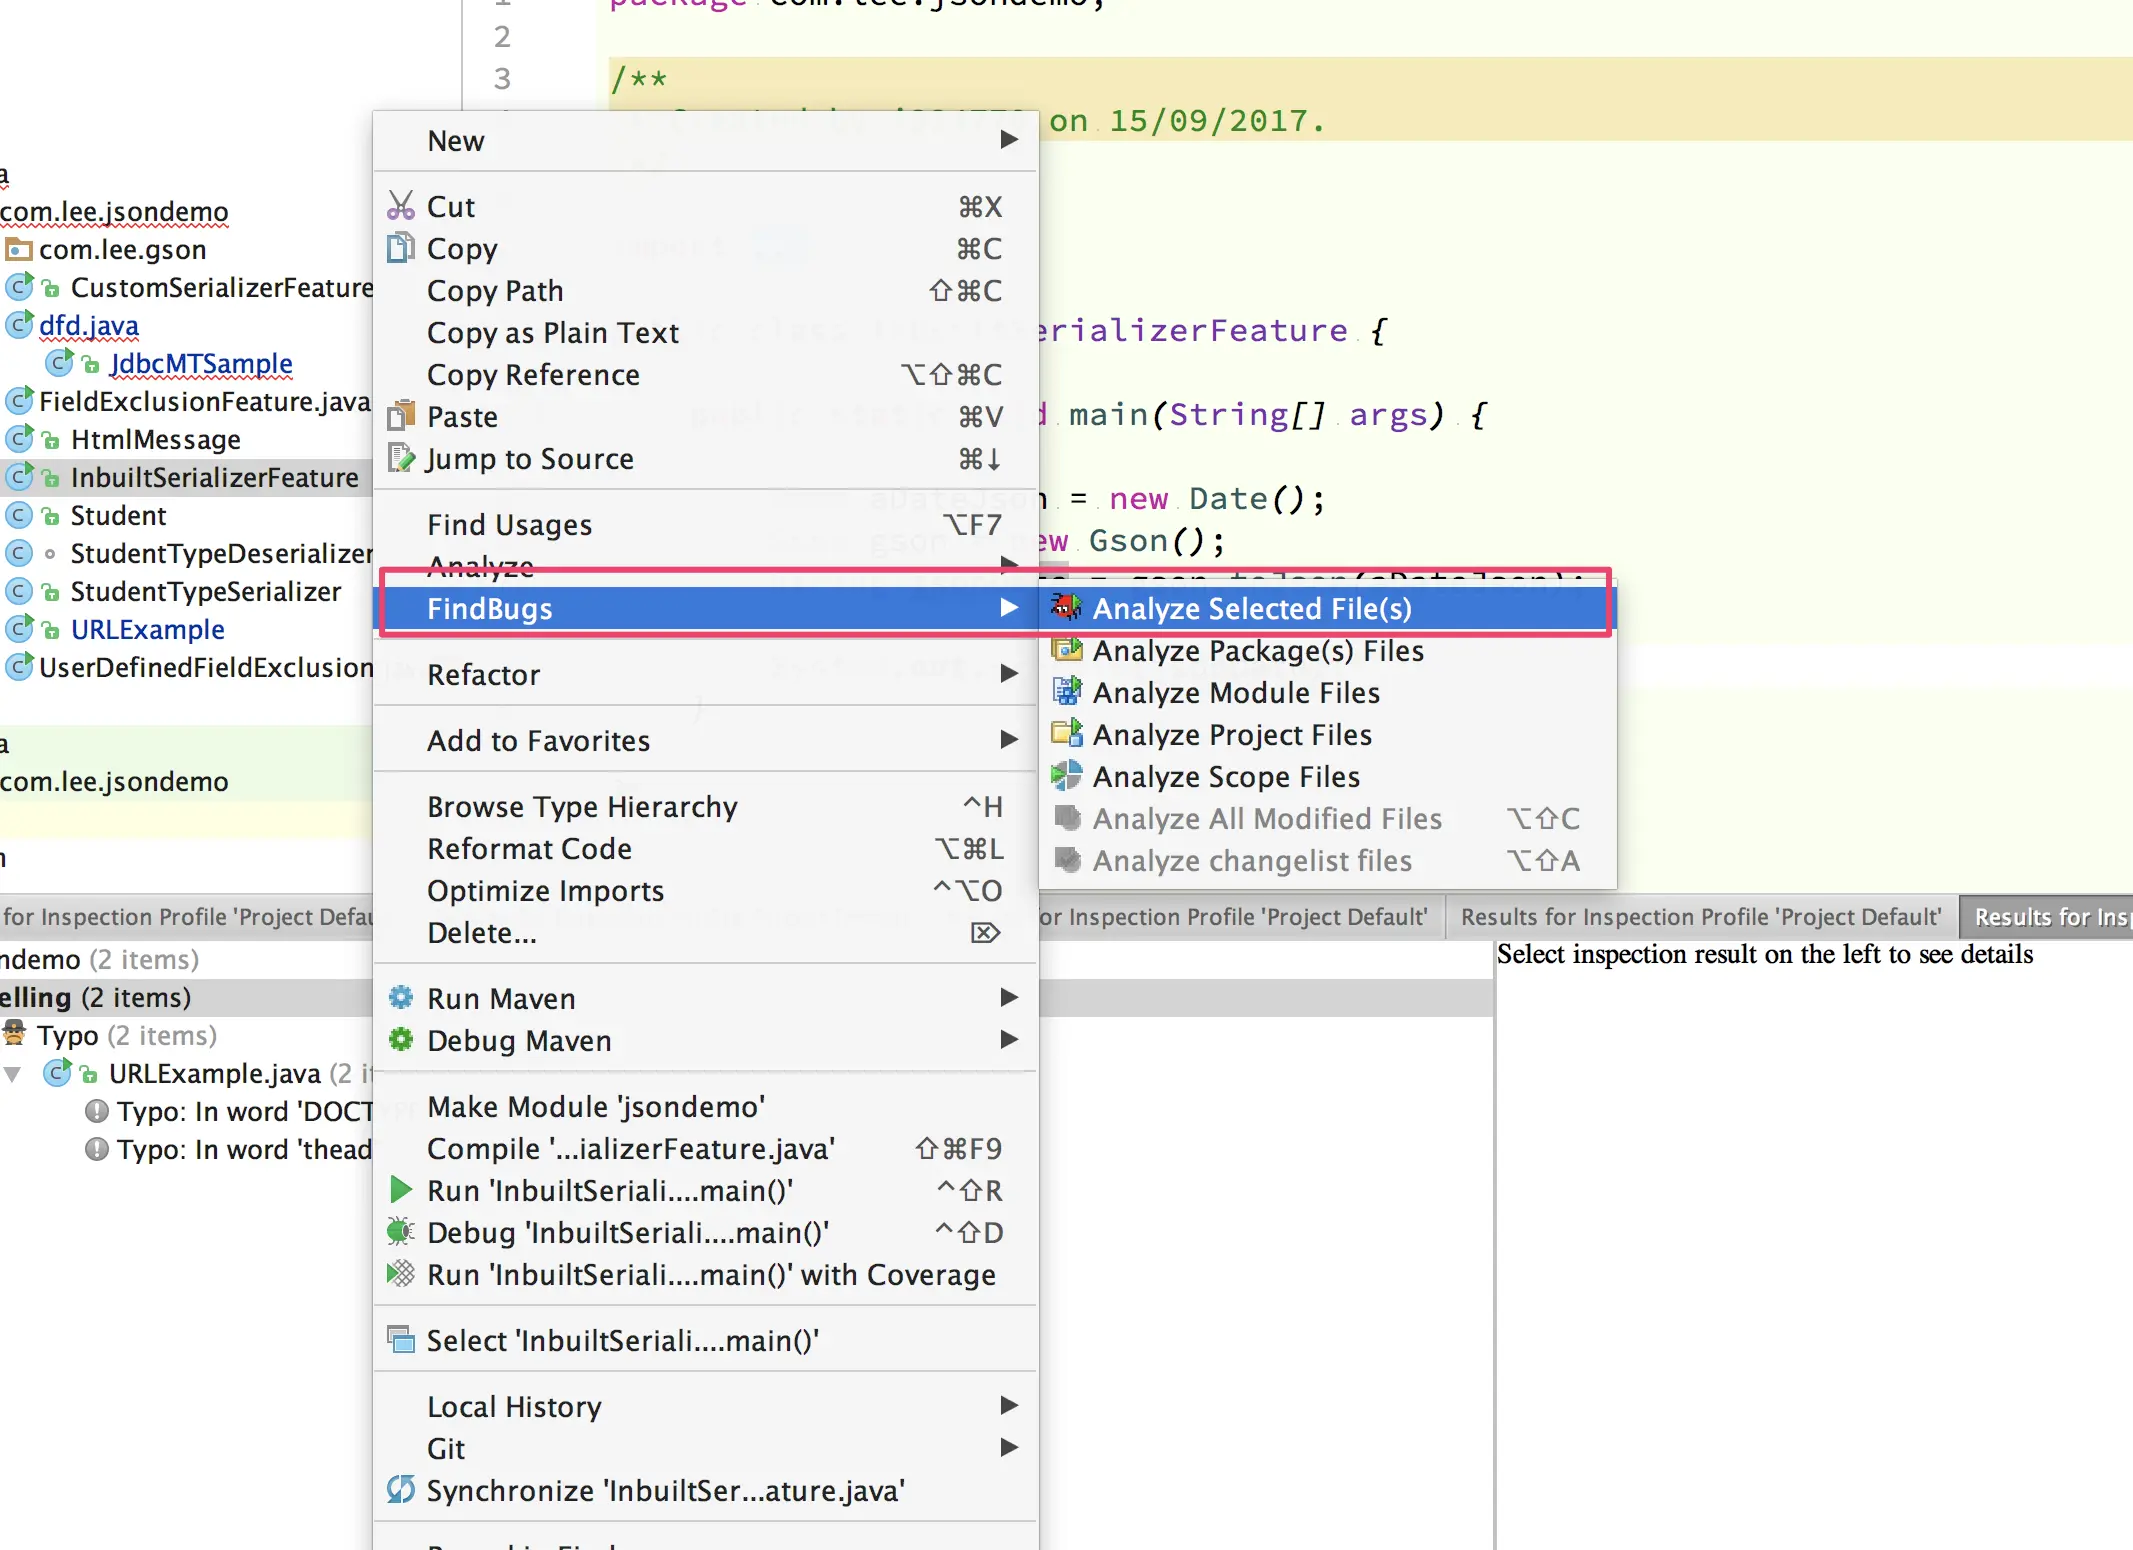Expand the Refactor submenu arrow
Viewport: 2133px width, 1550px height.
[1009, 674]
